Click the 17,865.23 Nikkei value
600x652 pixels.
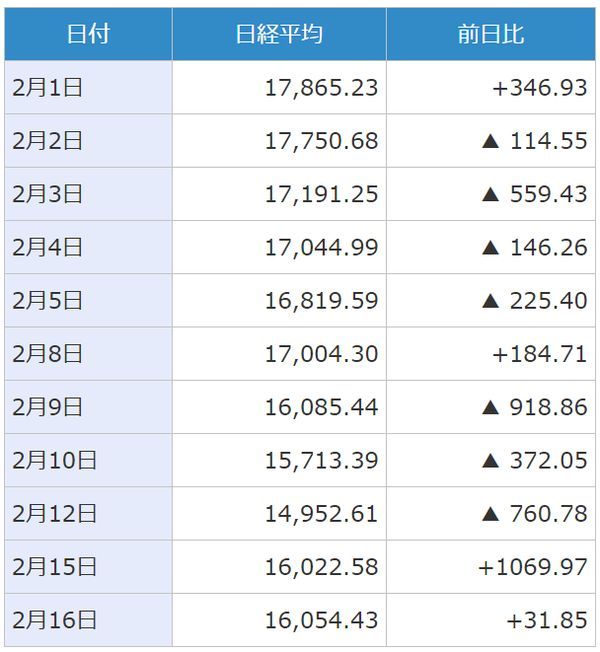click(x=321, y=88)
